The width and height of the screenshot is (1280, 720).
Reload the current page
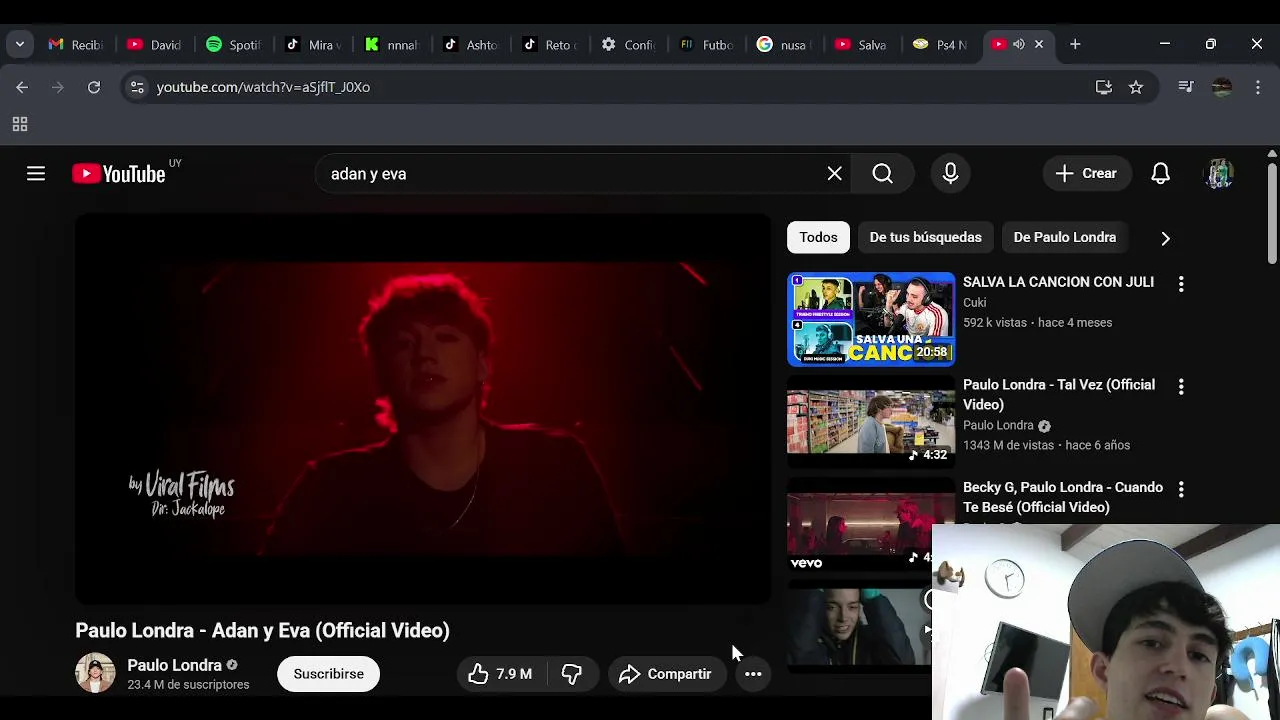(94, 87)
